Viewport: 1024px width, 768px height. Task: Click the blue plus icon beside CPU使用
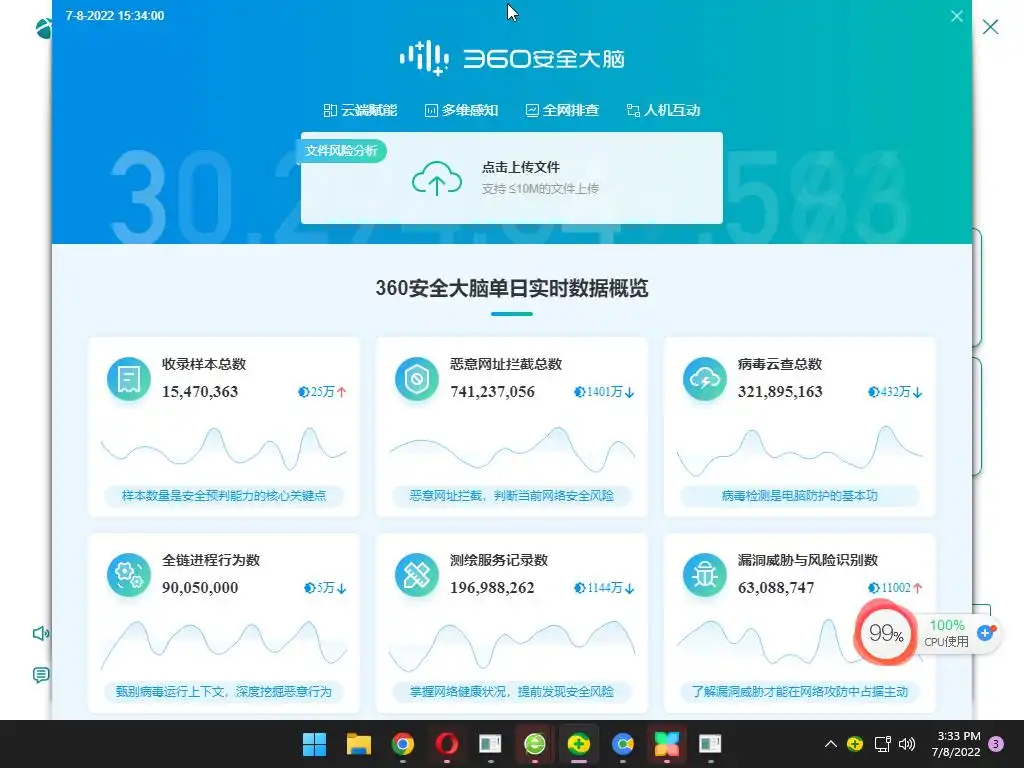coord(985,632)
